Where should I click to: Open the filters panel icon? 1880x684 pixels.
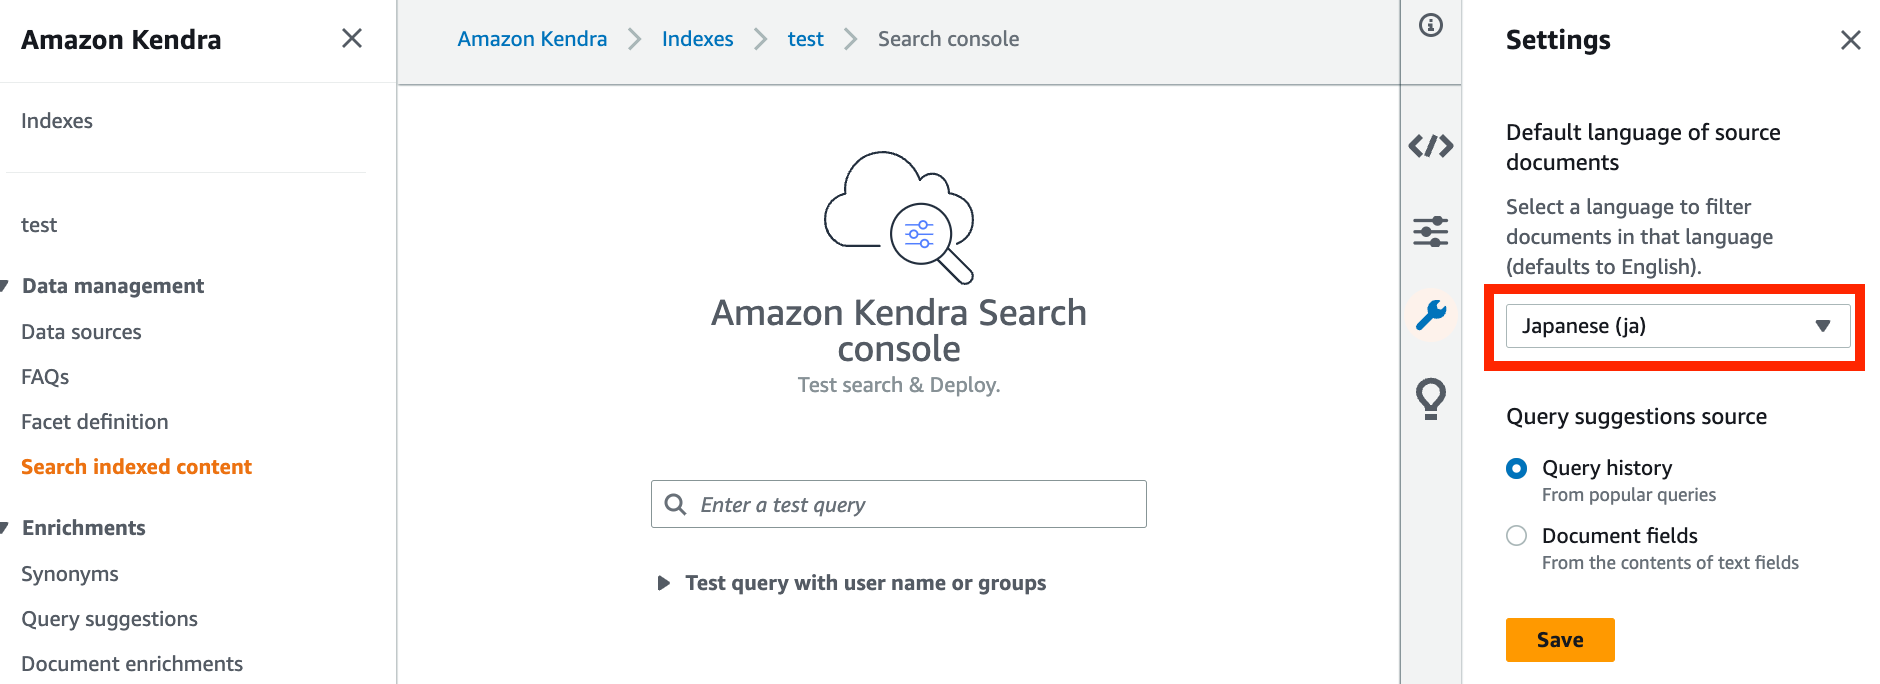point(1430,230)
